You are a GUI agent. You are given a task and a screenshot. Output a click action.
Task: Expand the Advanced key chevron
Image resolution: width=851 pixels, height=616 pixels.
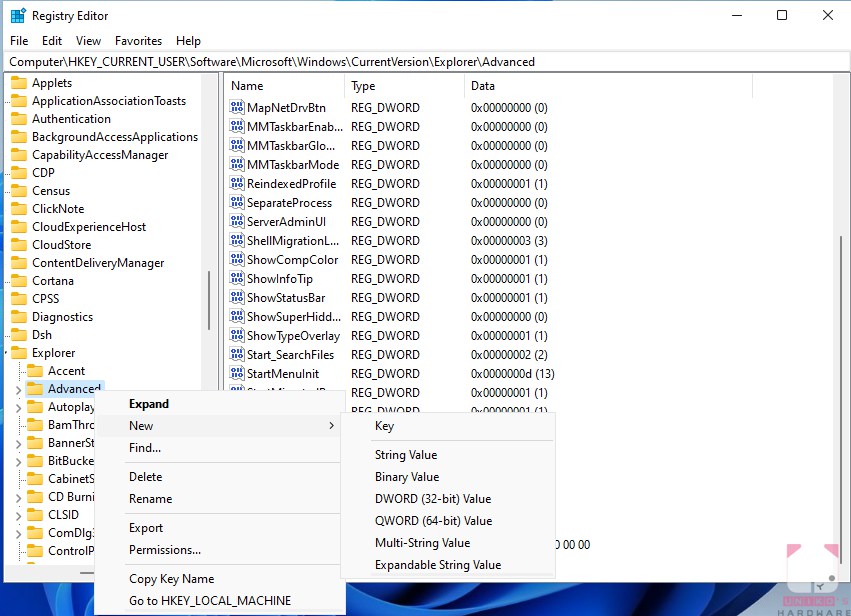18,390
